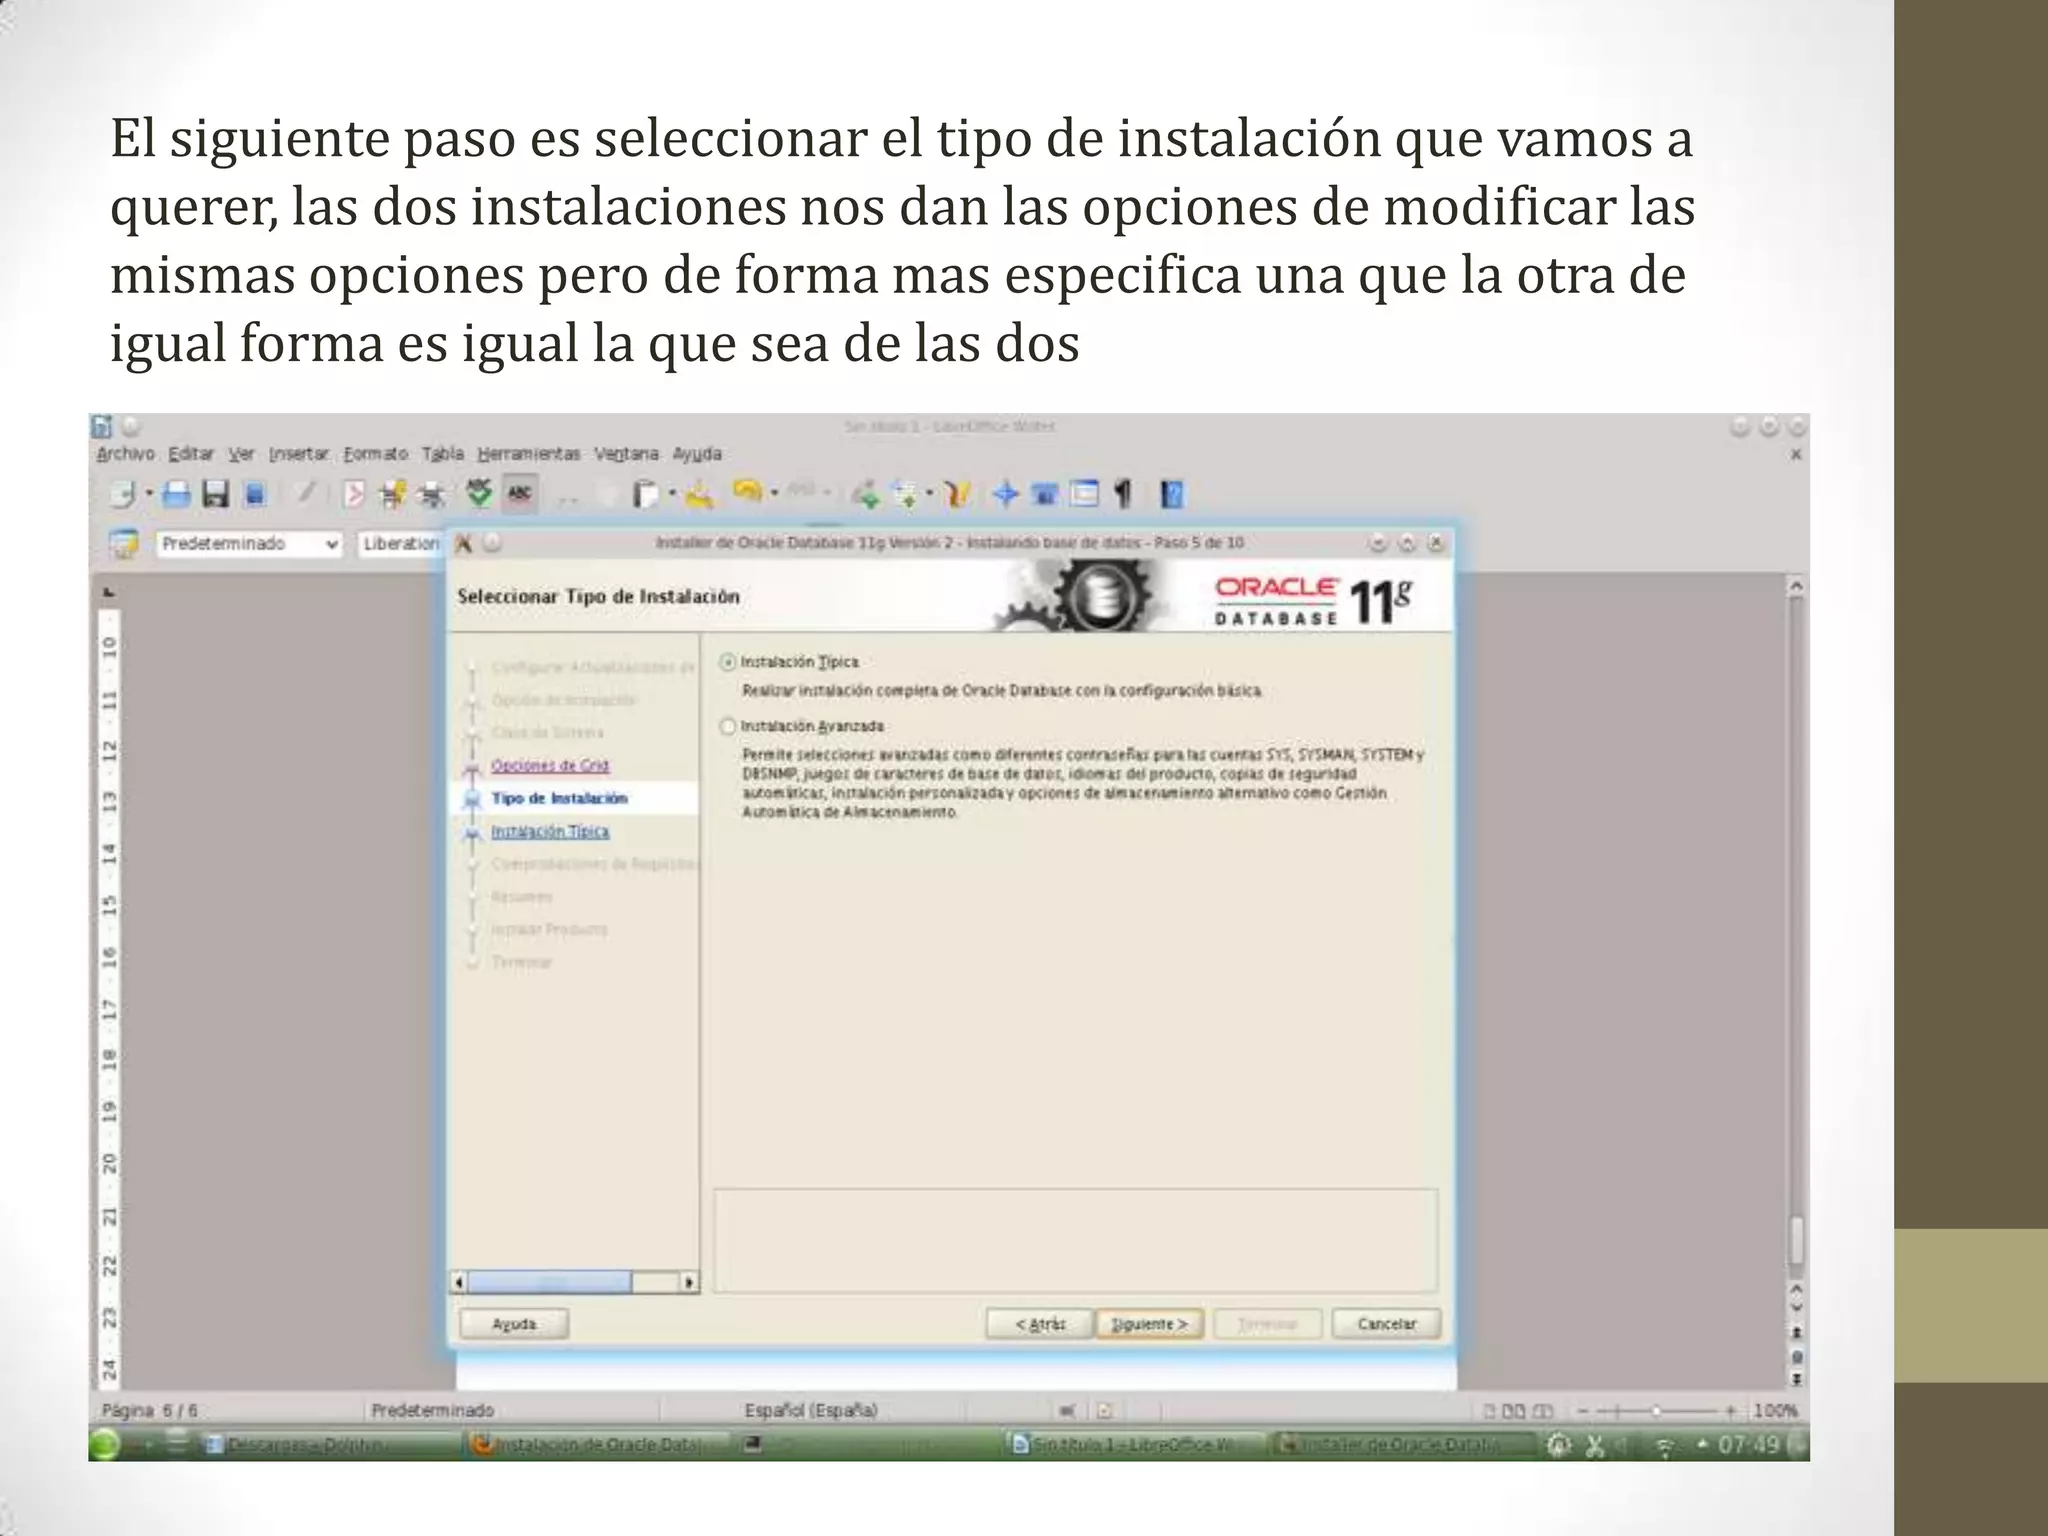Screen dimensions: 2048x1536
Task: Click the Atrás button
Action: click(1039, 1324)
